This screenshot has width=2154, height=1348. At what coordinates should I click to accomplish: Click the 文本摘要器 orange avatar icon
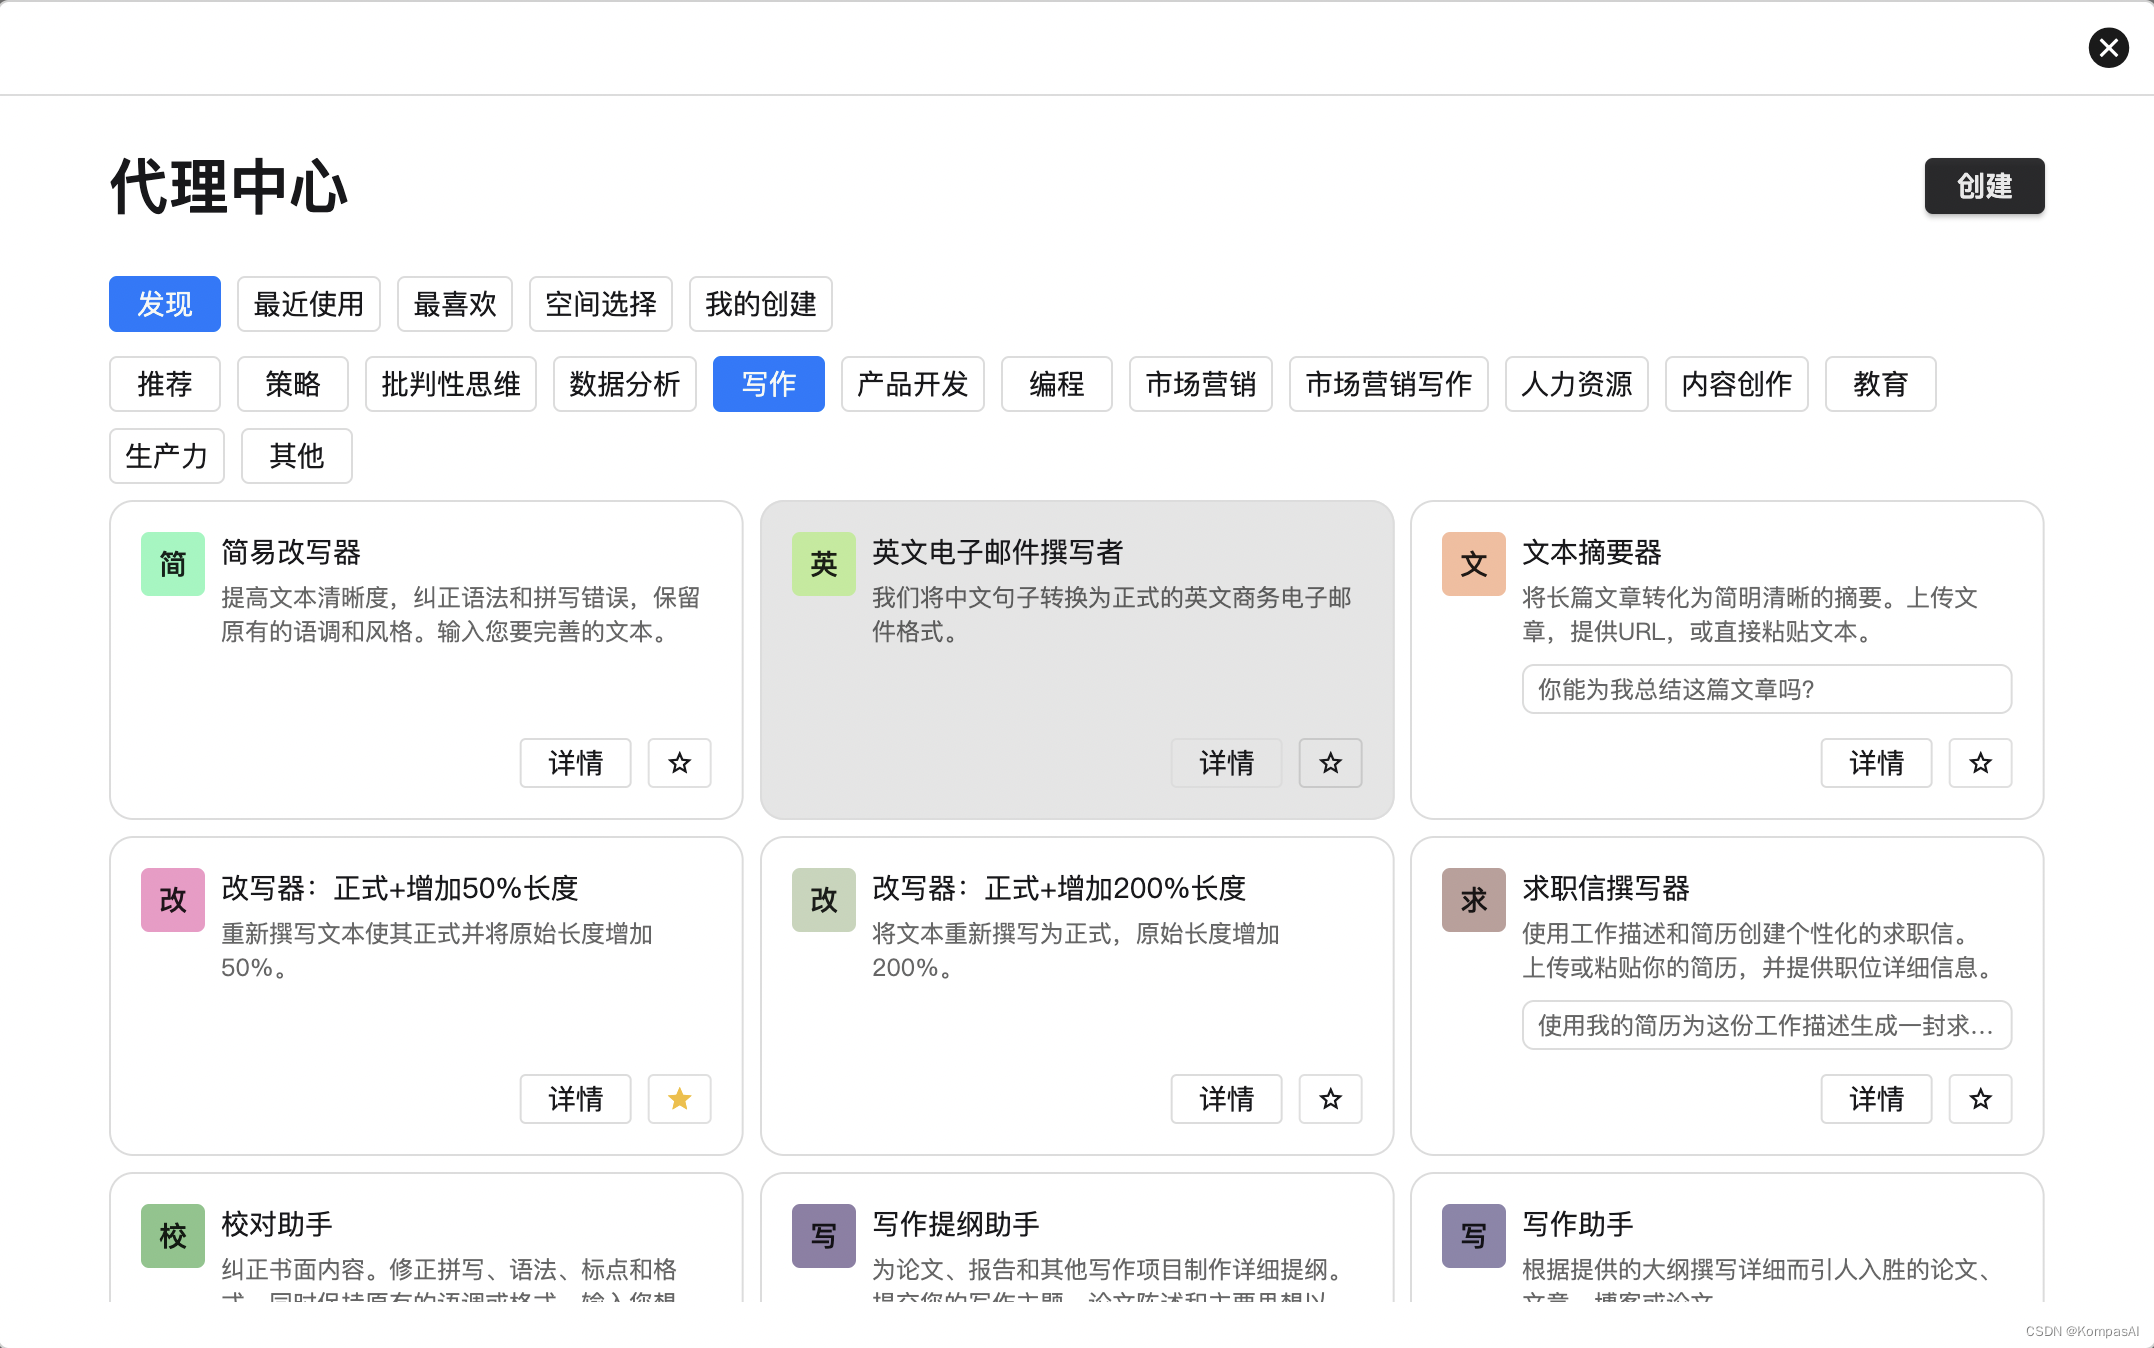coord(1473,564)
